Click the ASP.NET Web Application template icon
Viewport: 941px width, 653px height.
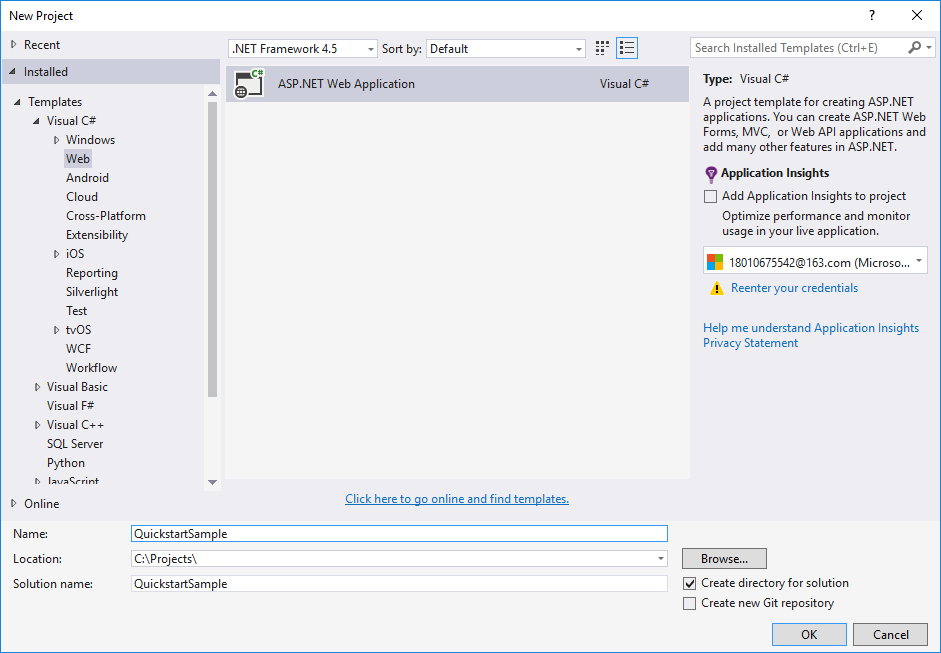pyautogui.click(x=249, y=84)
